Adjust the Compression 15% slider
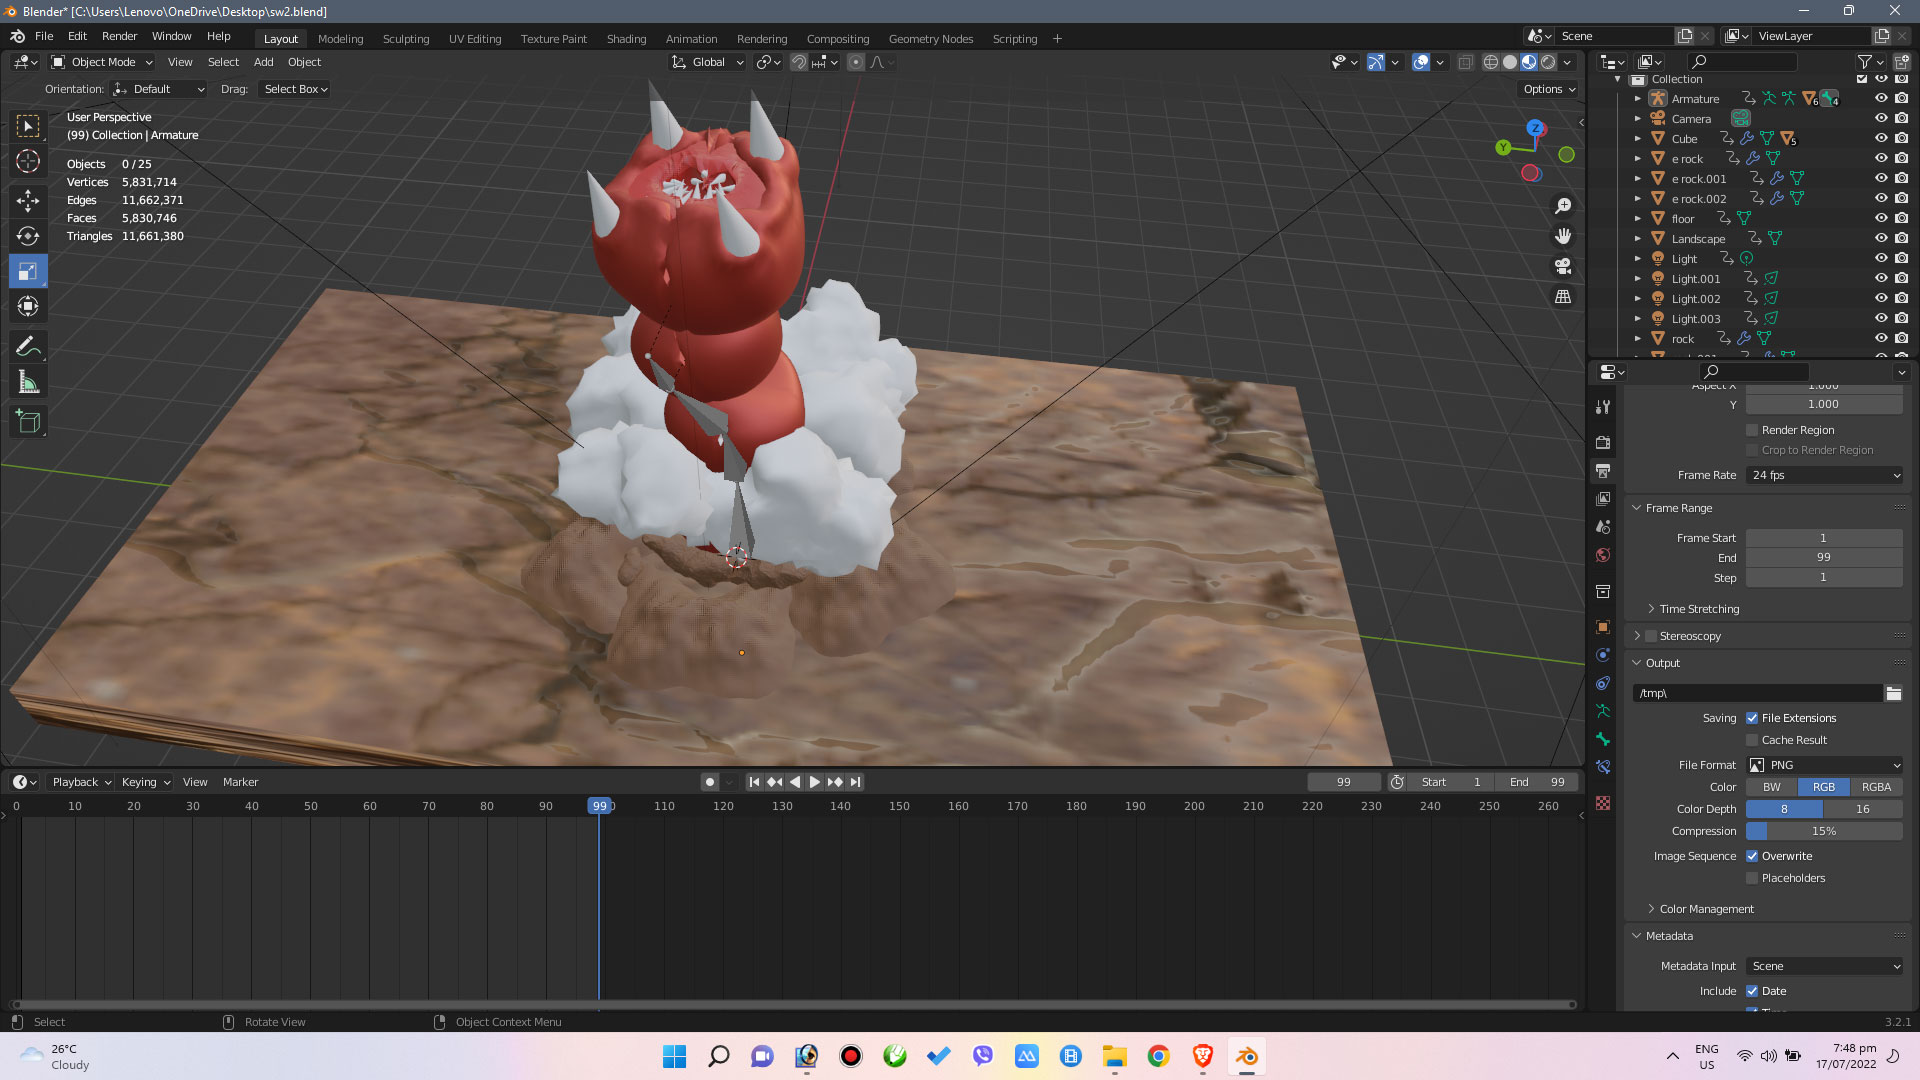This screenshot has height=1080, width=1920. pyautogui.click(x=1825, y=831)
